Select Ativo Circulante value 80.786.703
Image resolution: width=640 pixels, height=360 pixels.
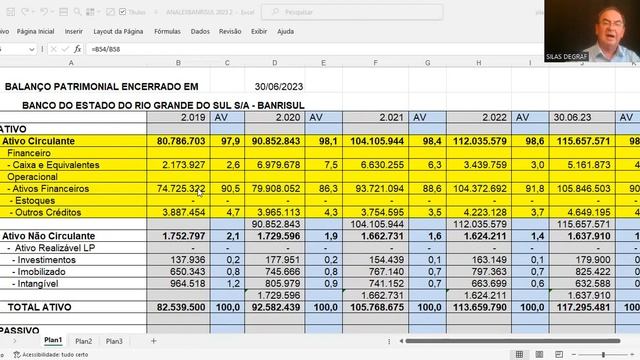click(x=178, y=141)
